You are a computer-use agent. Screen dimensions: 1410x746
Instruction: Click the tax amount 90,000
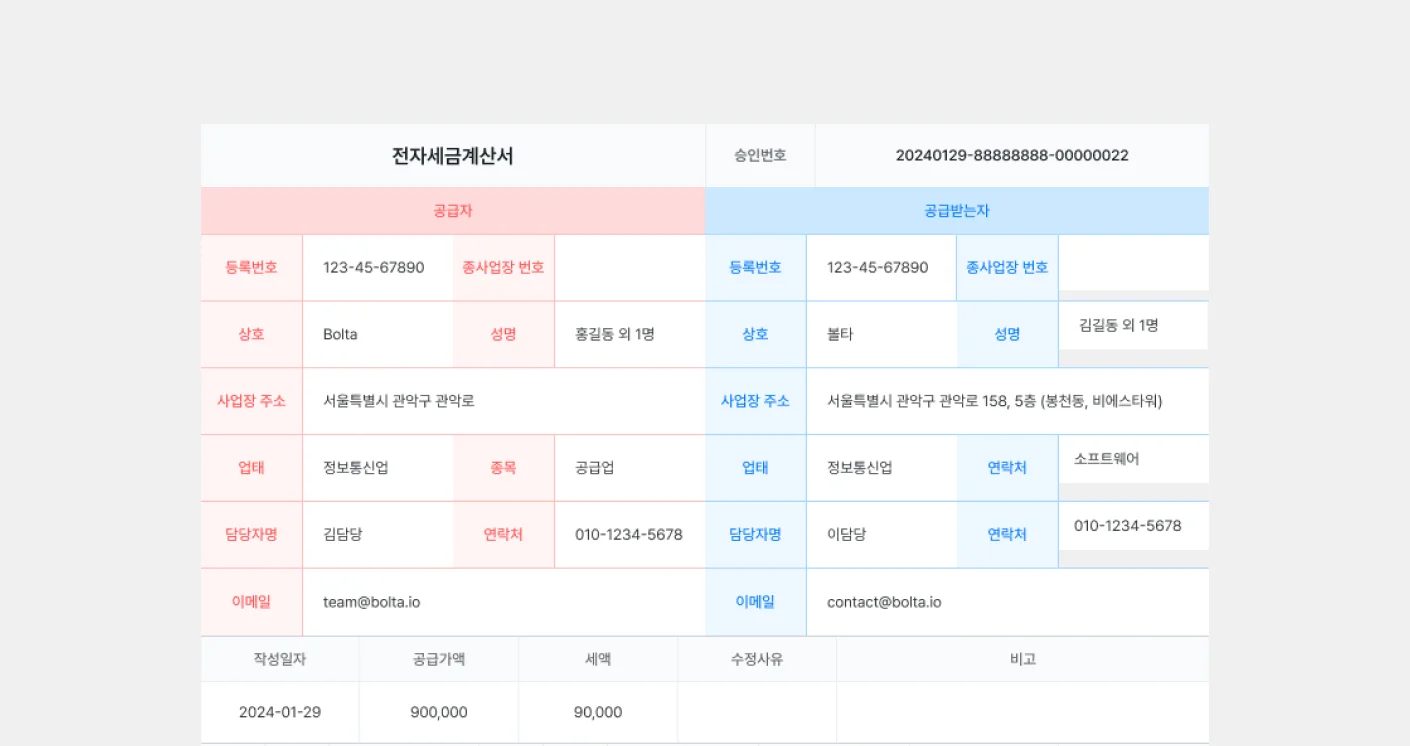click(x=598, y=712)
